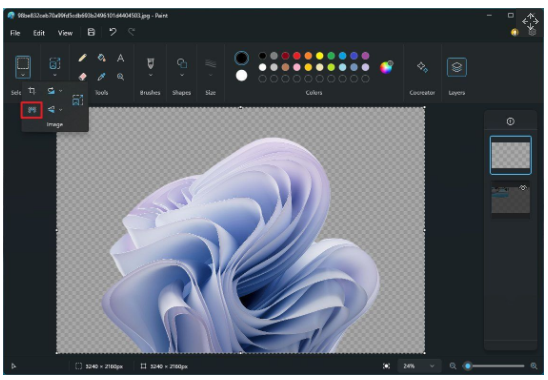Open the selection options dropdown arrow
Screen dimensions: 548x380
pyautogui.click(x=23, y=75)
